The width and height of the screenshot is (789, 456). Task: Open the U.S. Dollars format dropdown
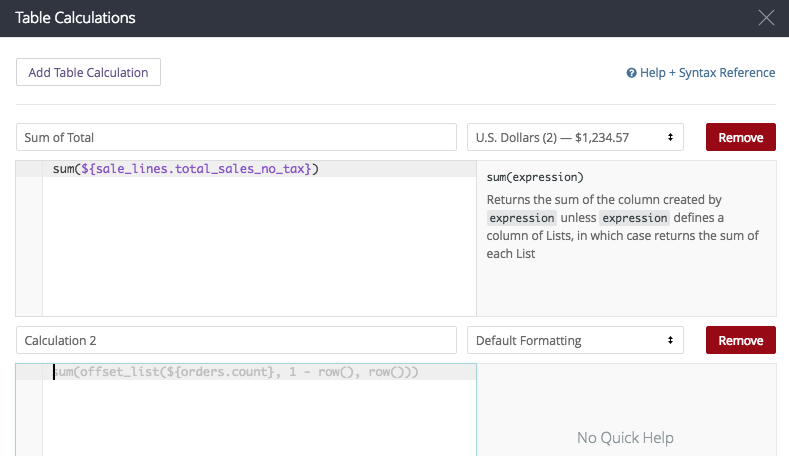575,137
